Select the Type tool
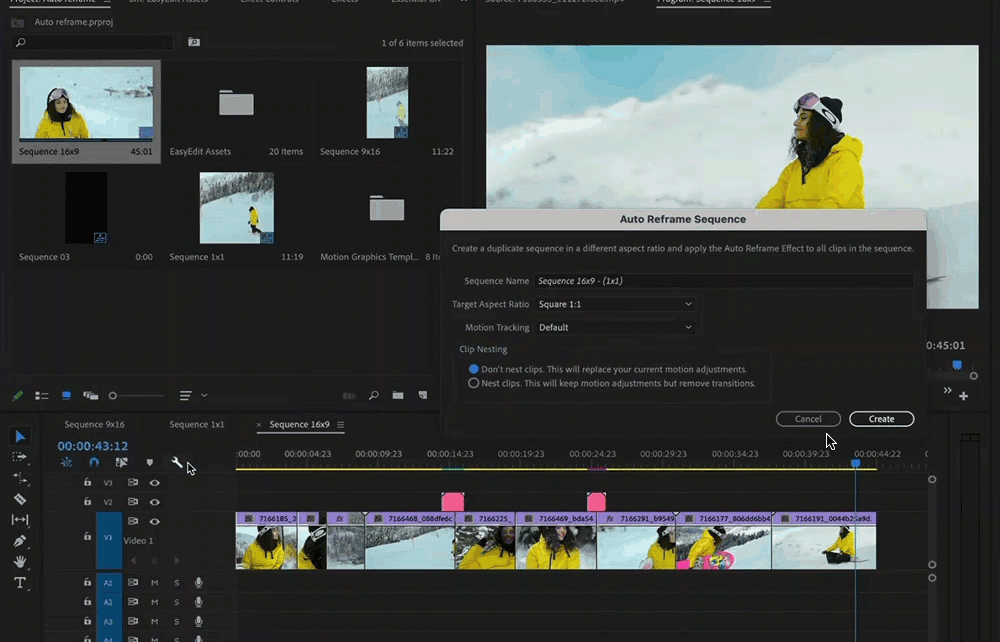 click(x=20, y=583)
